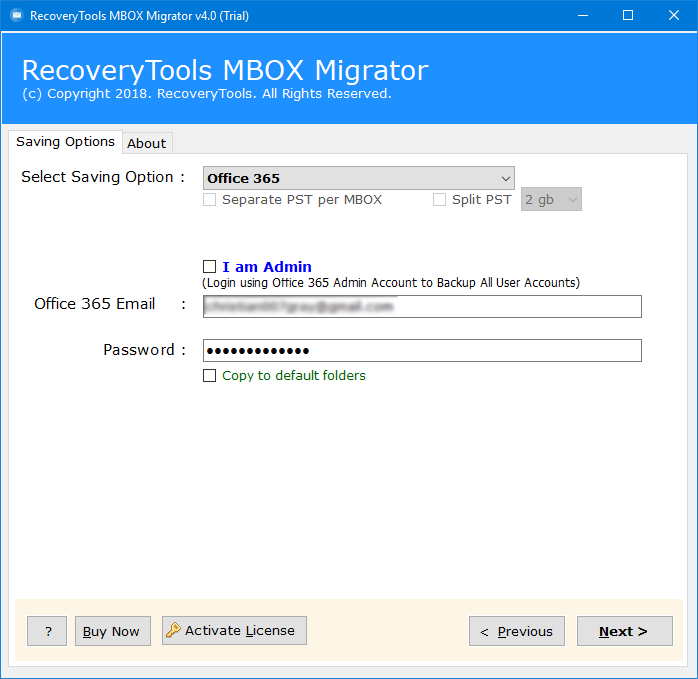This screenshot has width=698, height=679.
Task: Check the I am Admin box
Action: coord(209,266)
